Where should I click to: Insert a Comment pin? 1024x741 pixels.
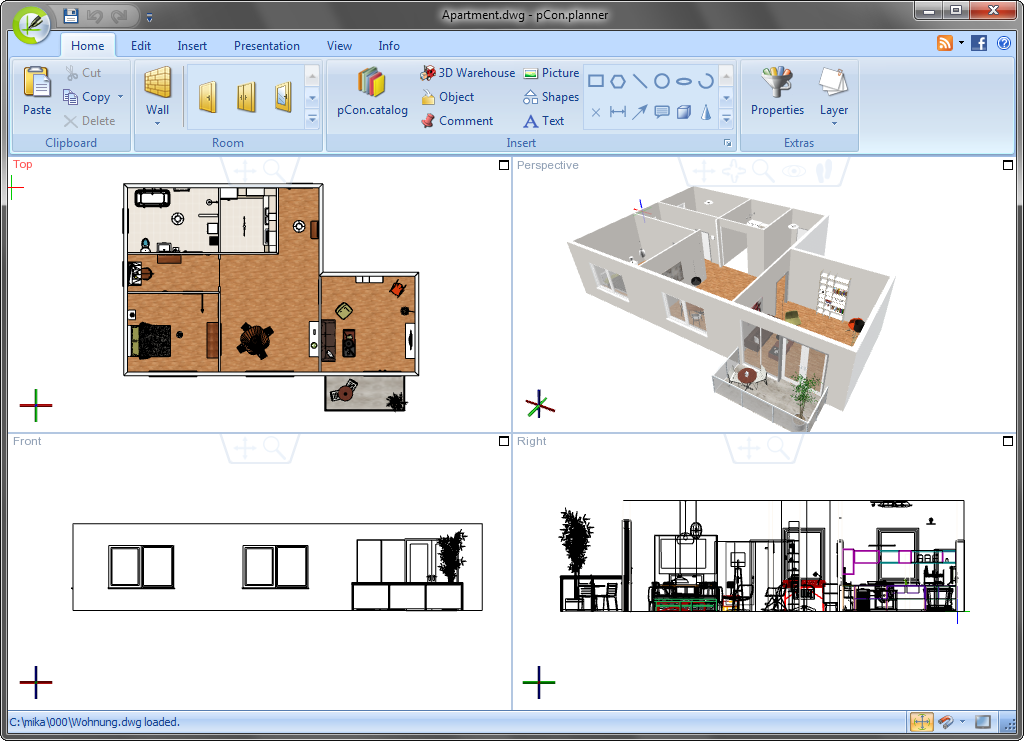457,121
